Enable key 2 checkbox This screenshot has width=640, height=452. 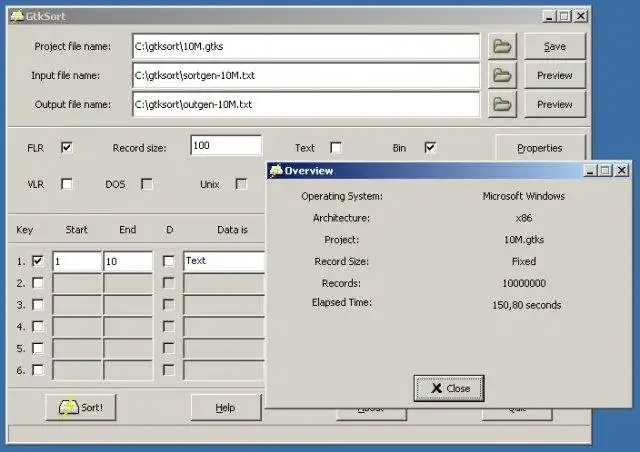38,283
